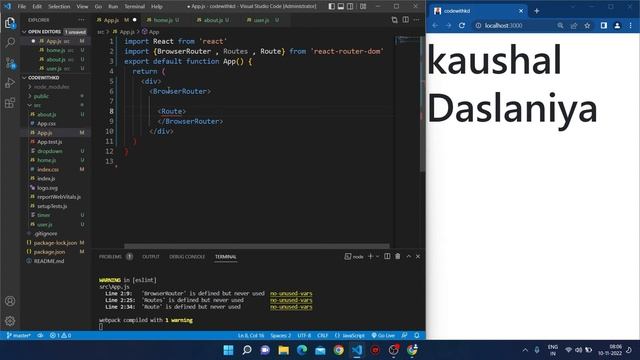Add new terminal with plus icon
The image size is (640, 360).
click(371, 256)
